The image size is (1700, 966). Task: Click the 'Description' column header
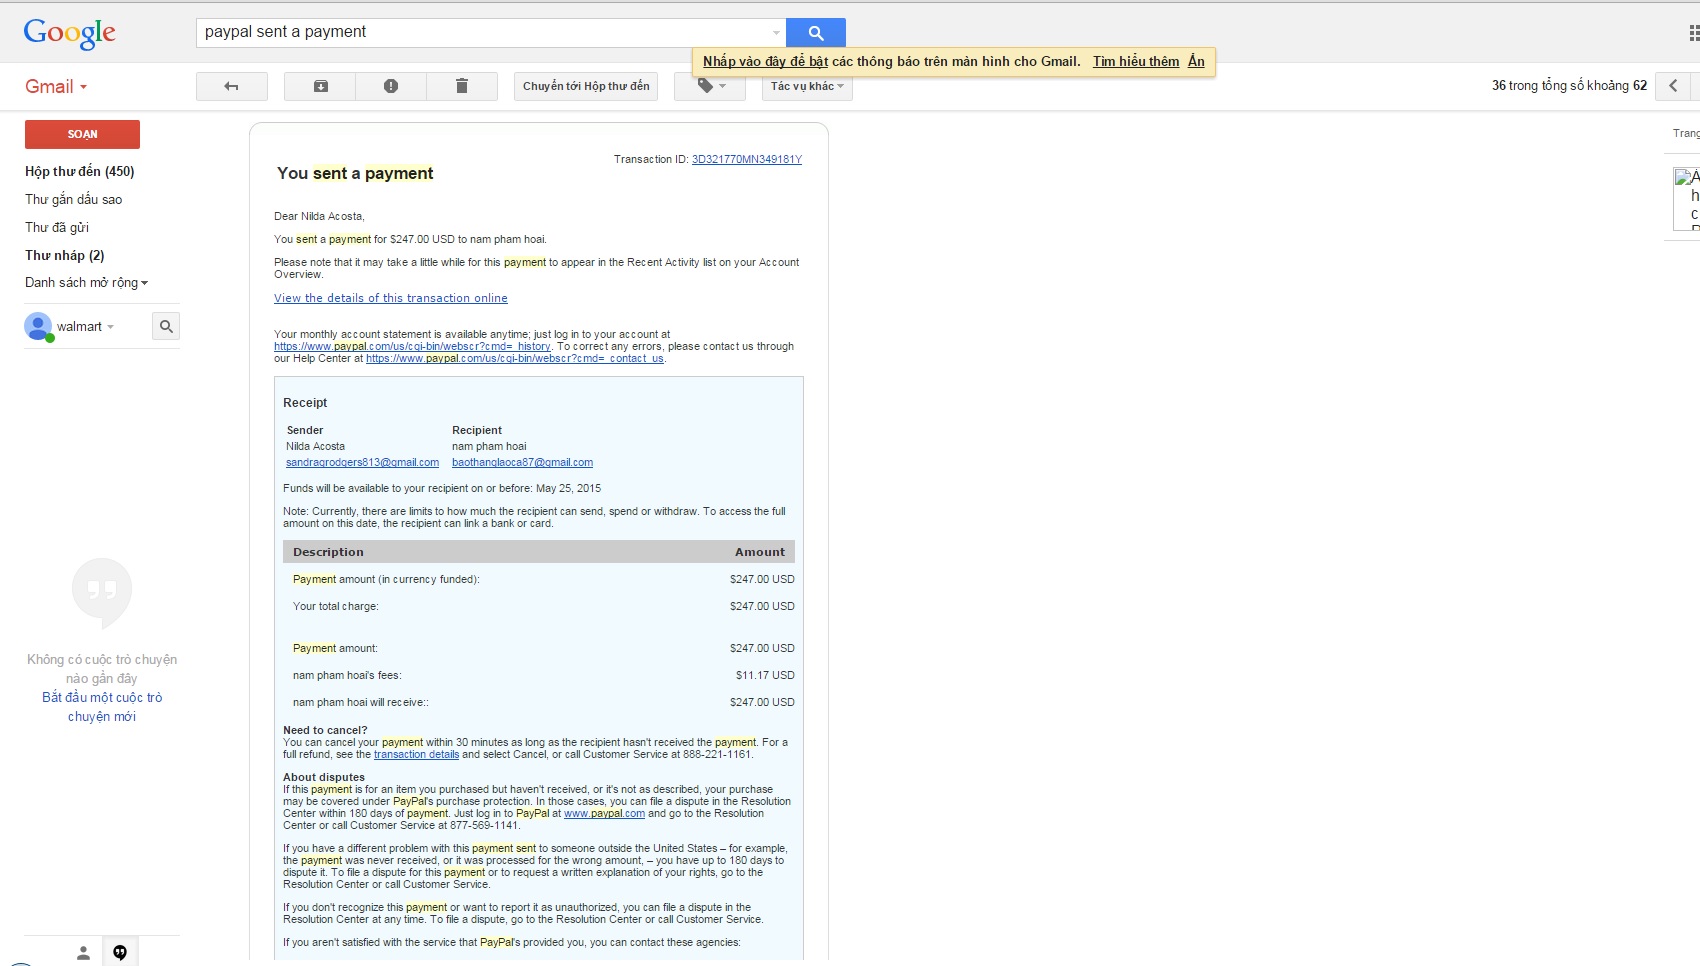[328, 552]
